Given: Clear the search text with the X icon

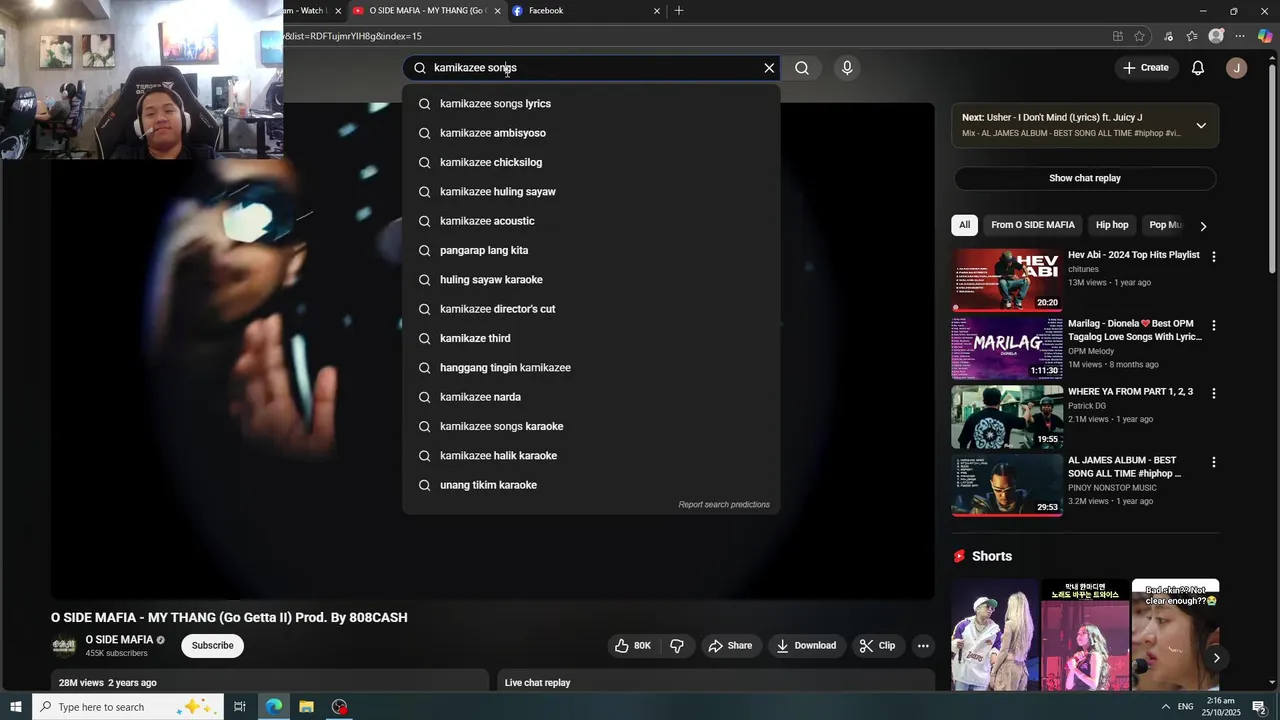Looking at the screenshot, I should click(x=769, y=68).
